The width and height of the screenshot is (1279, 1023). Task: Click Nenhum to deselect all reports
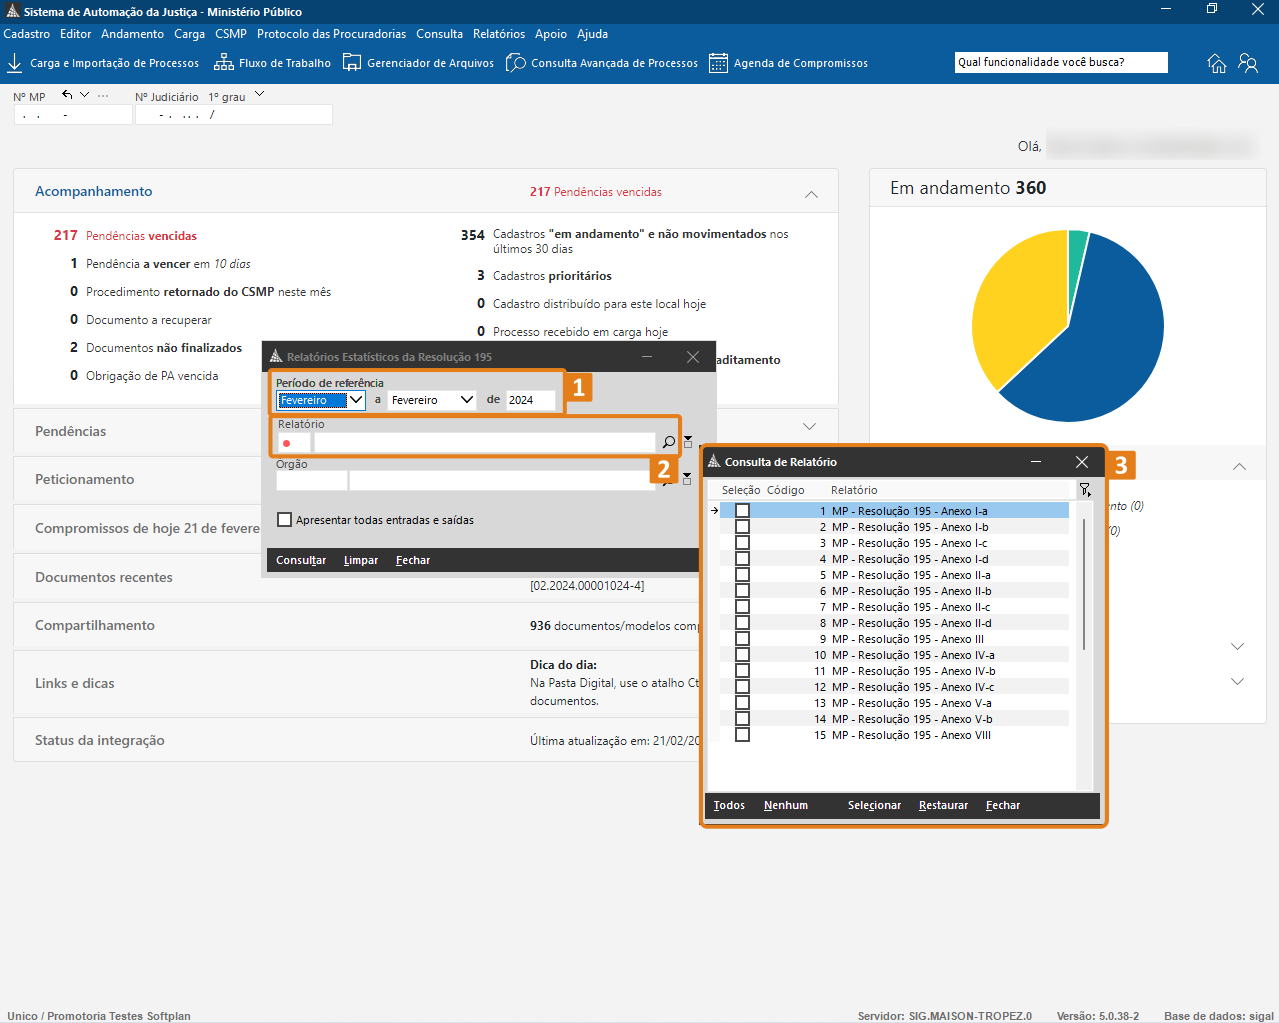786,805
